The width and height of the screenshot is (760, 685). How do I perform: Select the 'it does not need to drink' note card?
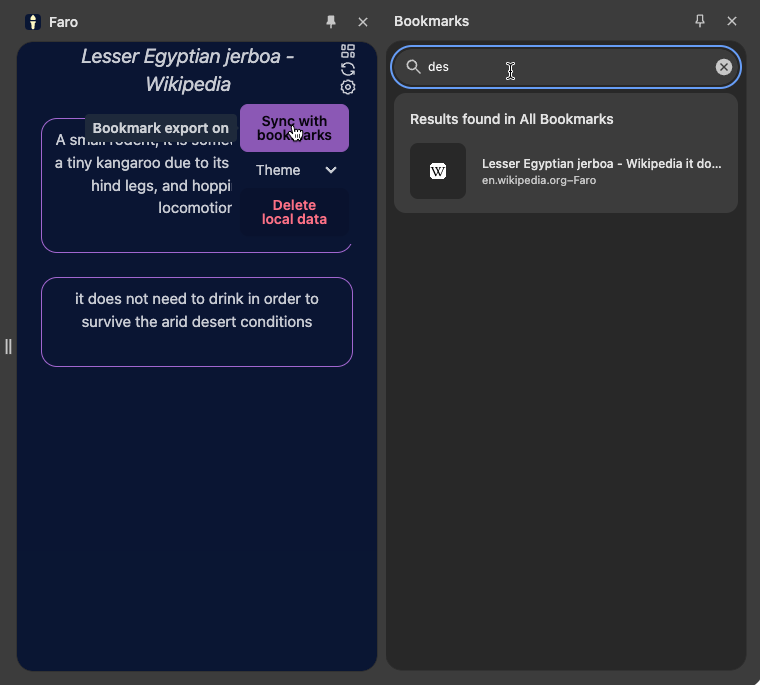pos(197,322)
